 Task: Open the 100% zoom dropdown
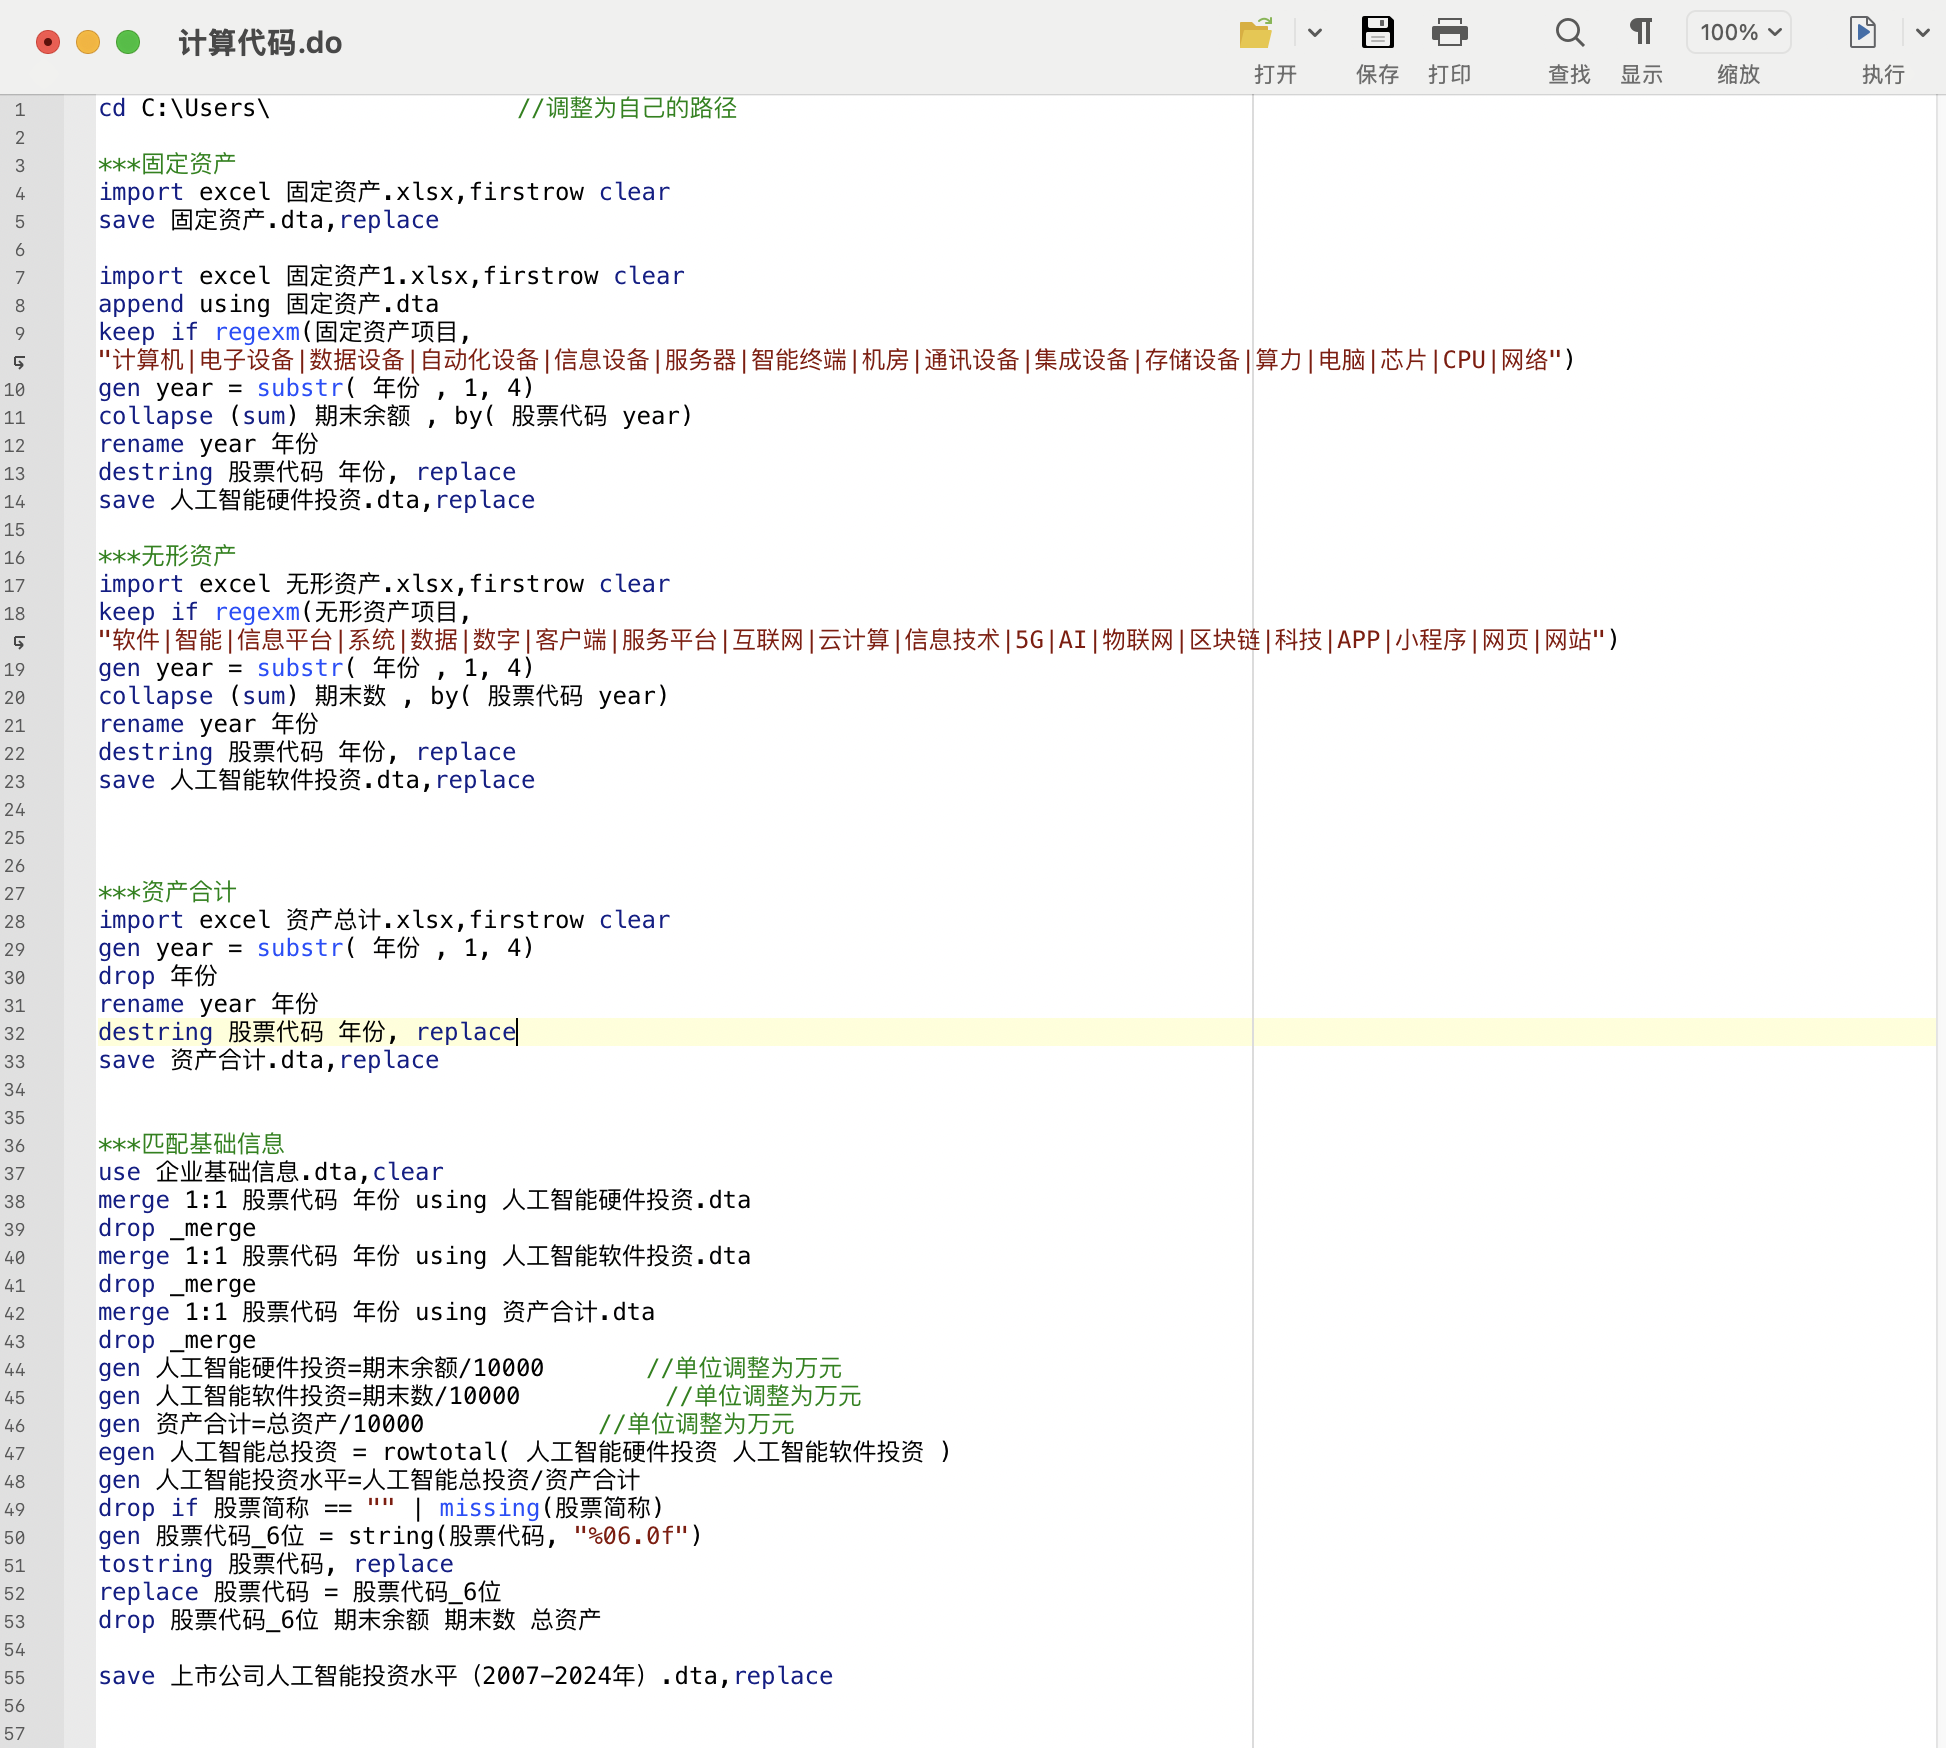pyautogui.click(x=1739, y=33)
